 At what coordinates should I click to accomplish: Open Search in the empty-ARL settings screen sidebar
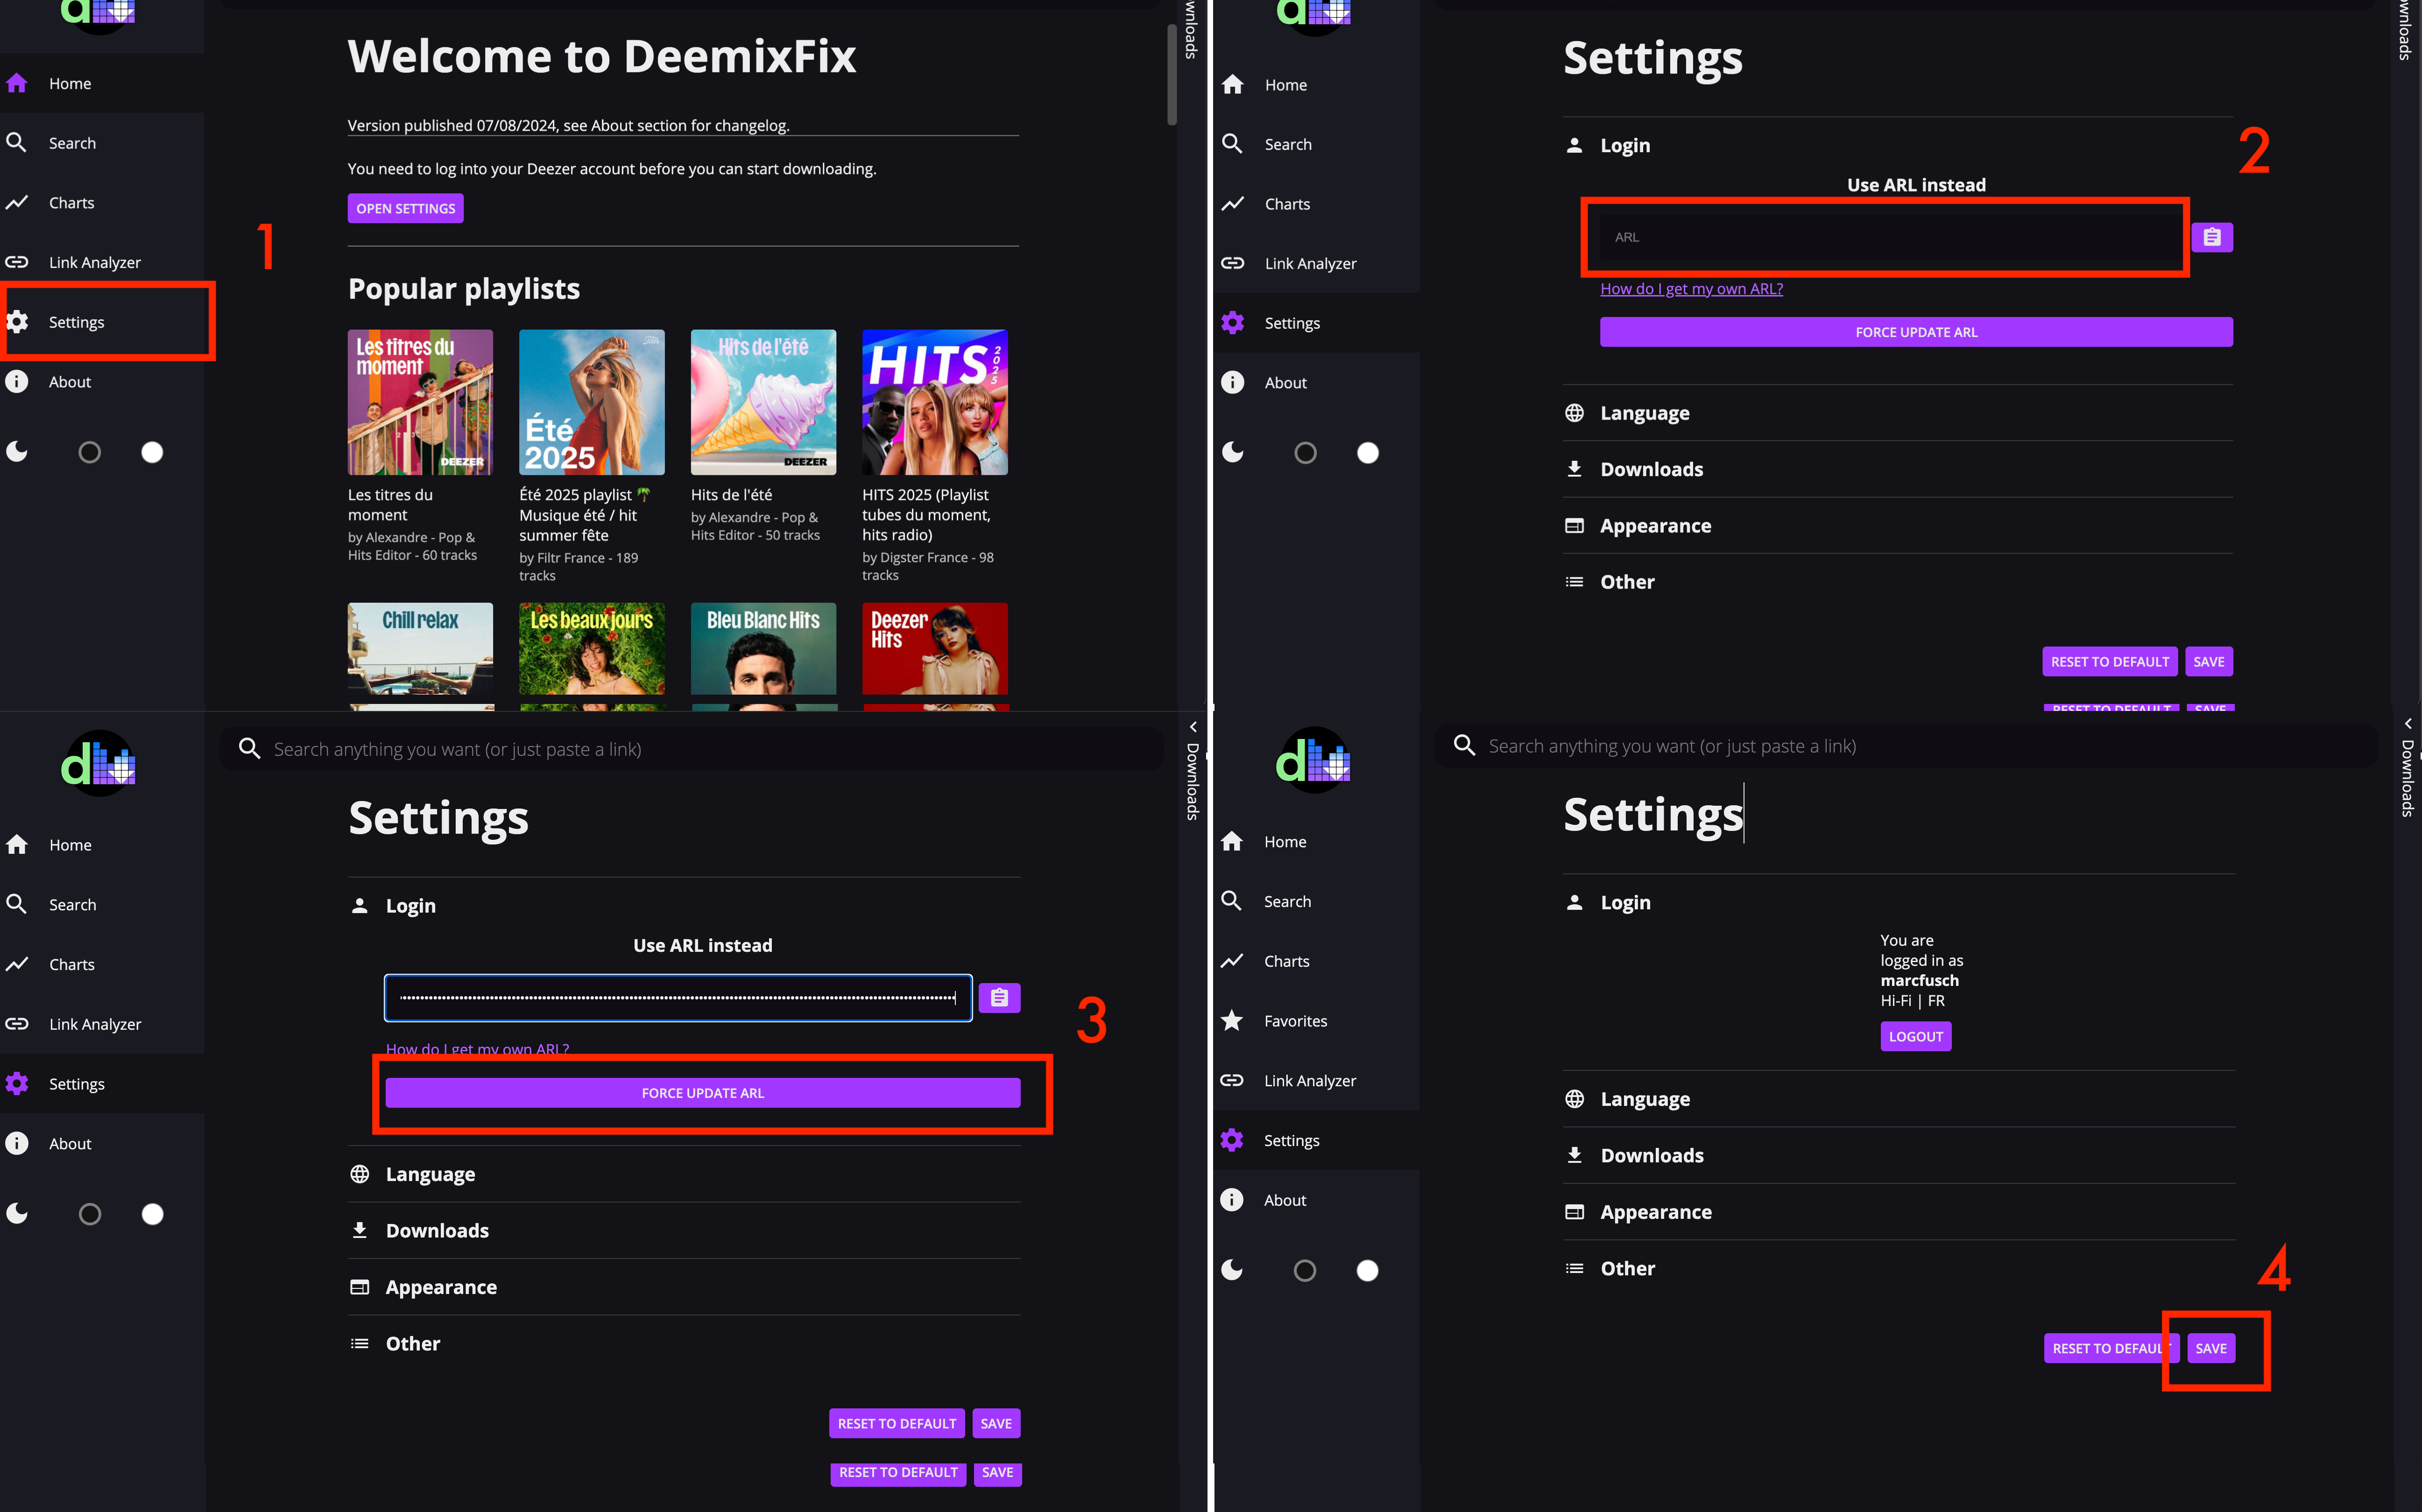tap(1316, 144)
